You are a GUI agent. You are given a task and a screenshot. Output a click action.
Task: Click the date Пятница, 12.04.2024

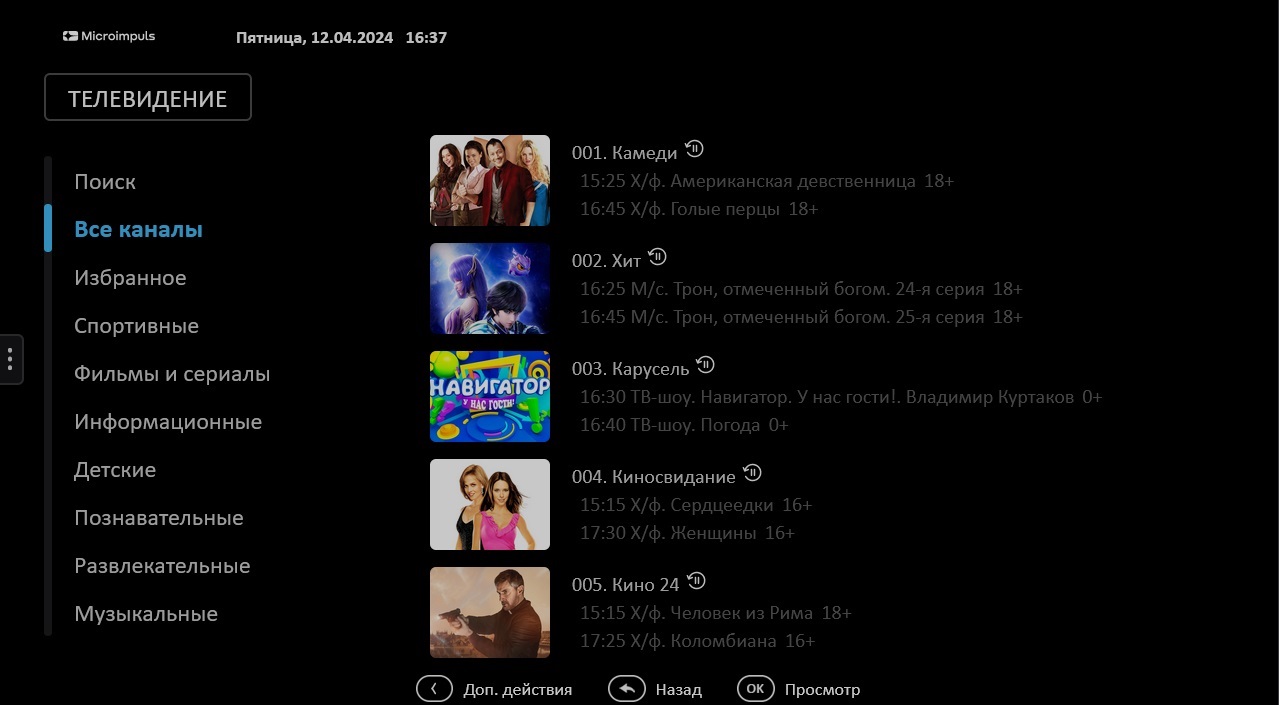pyautogui.click(x=315, y=38)
